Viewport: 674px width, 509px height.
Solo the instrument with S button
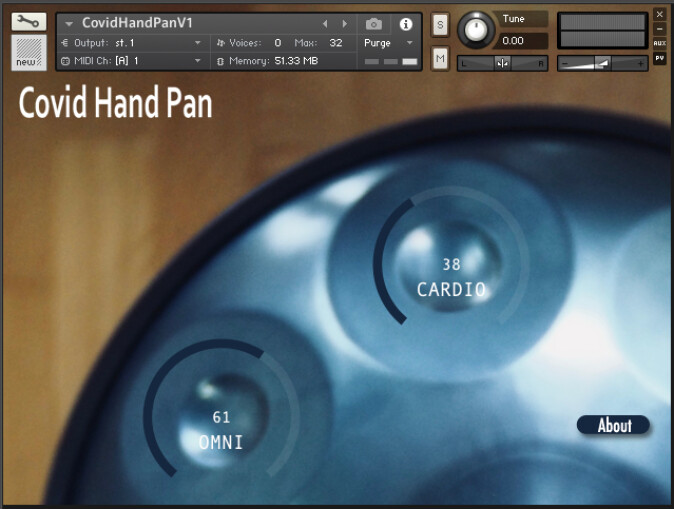[x=440, y=25]
